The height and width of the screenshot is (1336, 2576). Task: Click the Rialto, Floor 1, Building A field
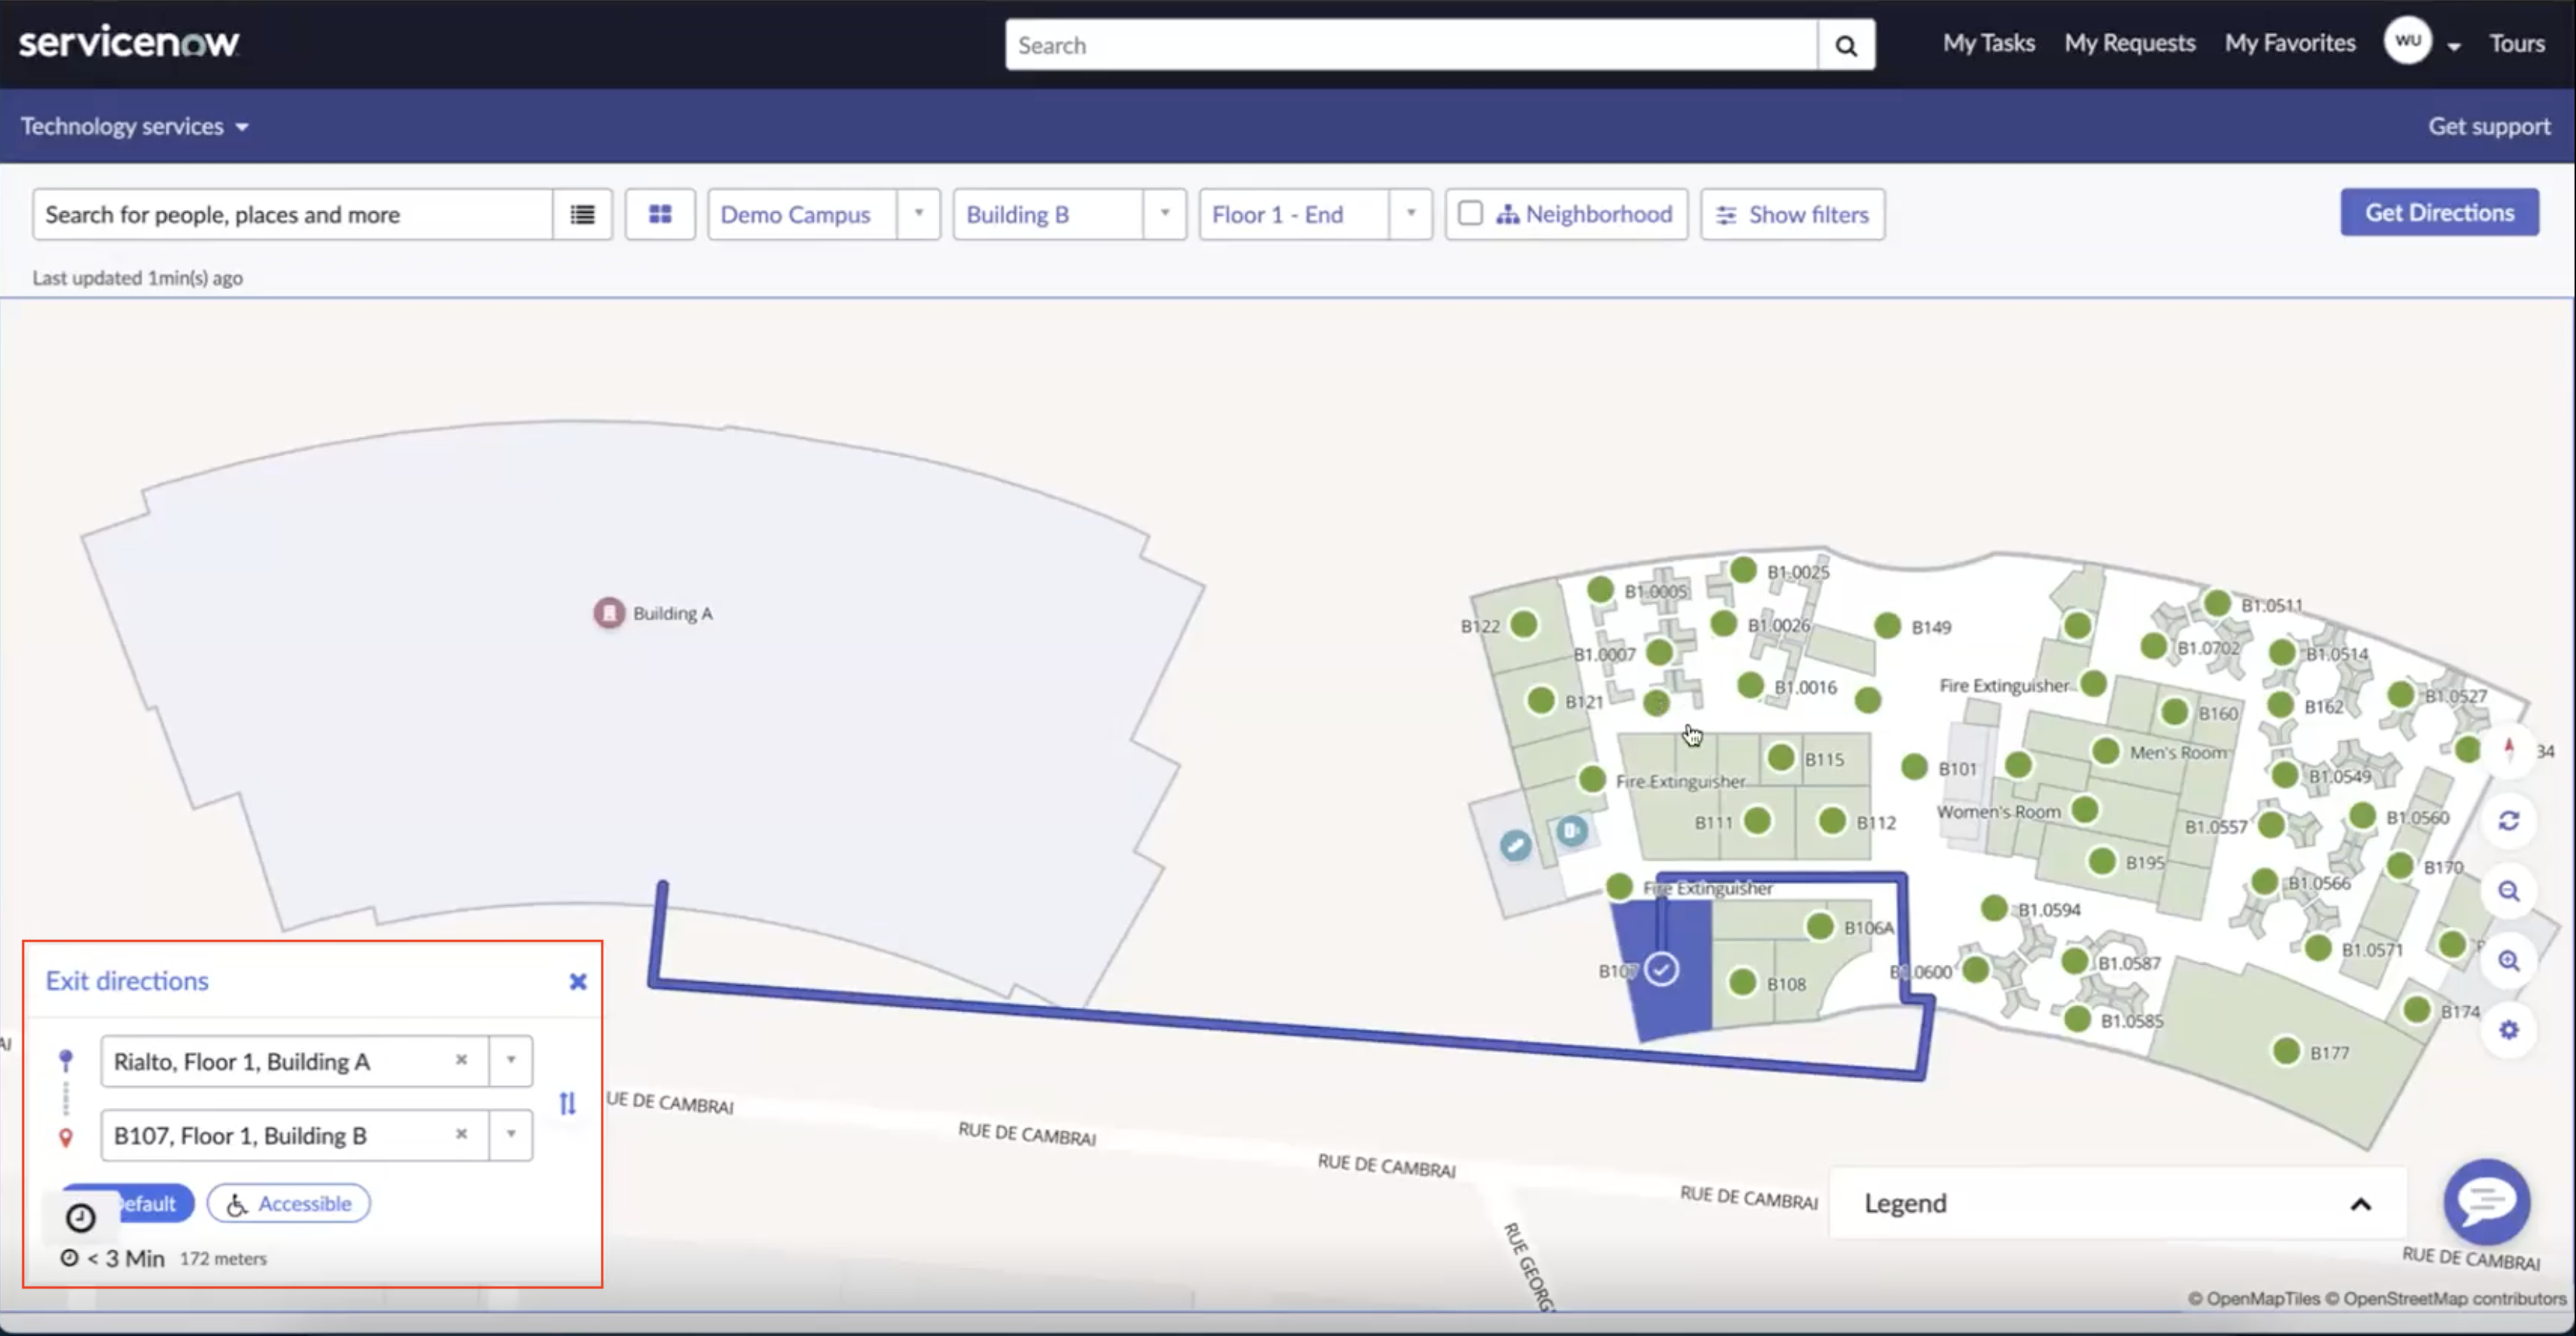(x=295, y=1061)
